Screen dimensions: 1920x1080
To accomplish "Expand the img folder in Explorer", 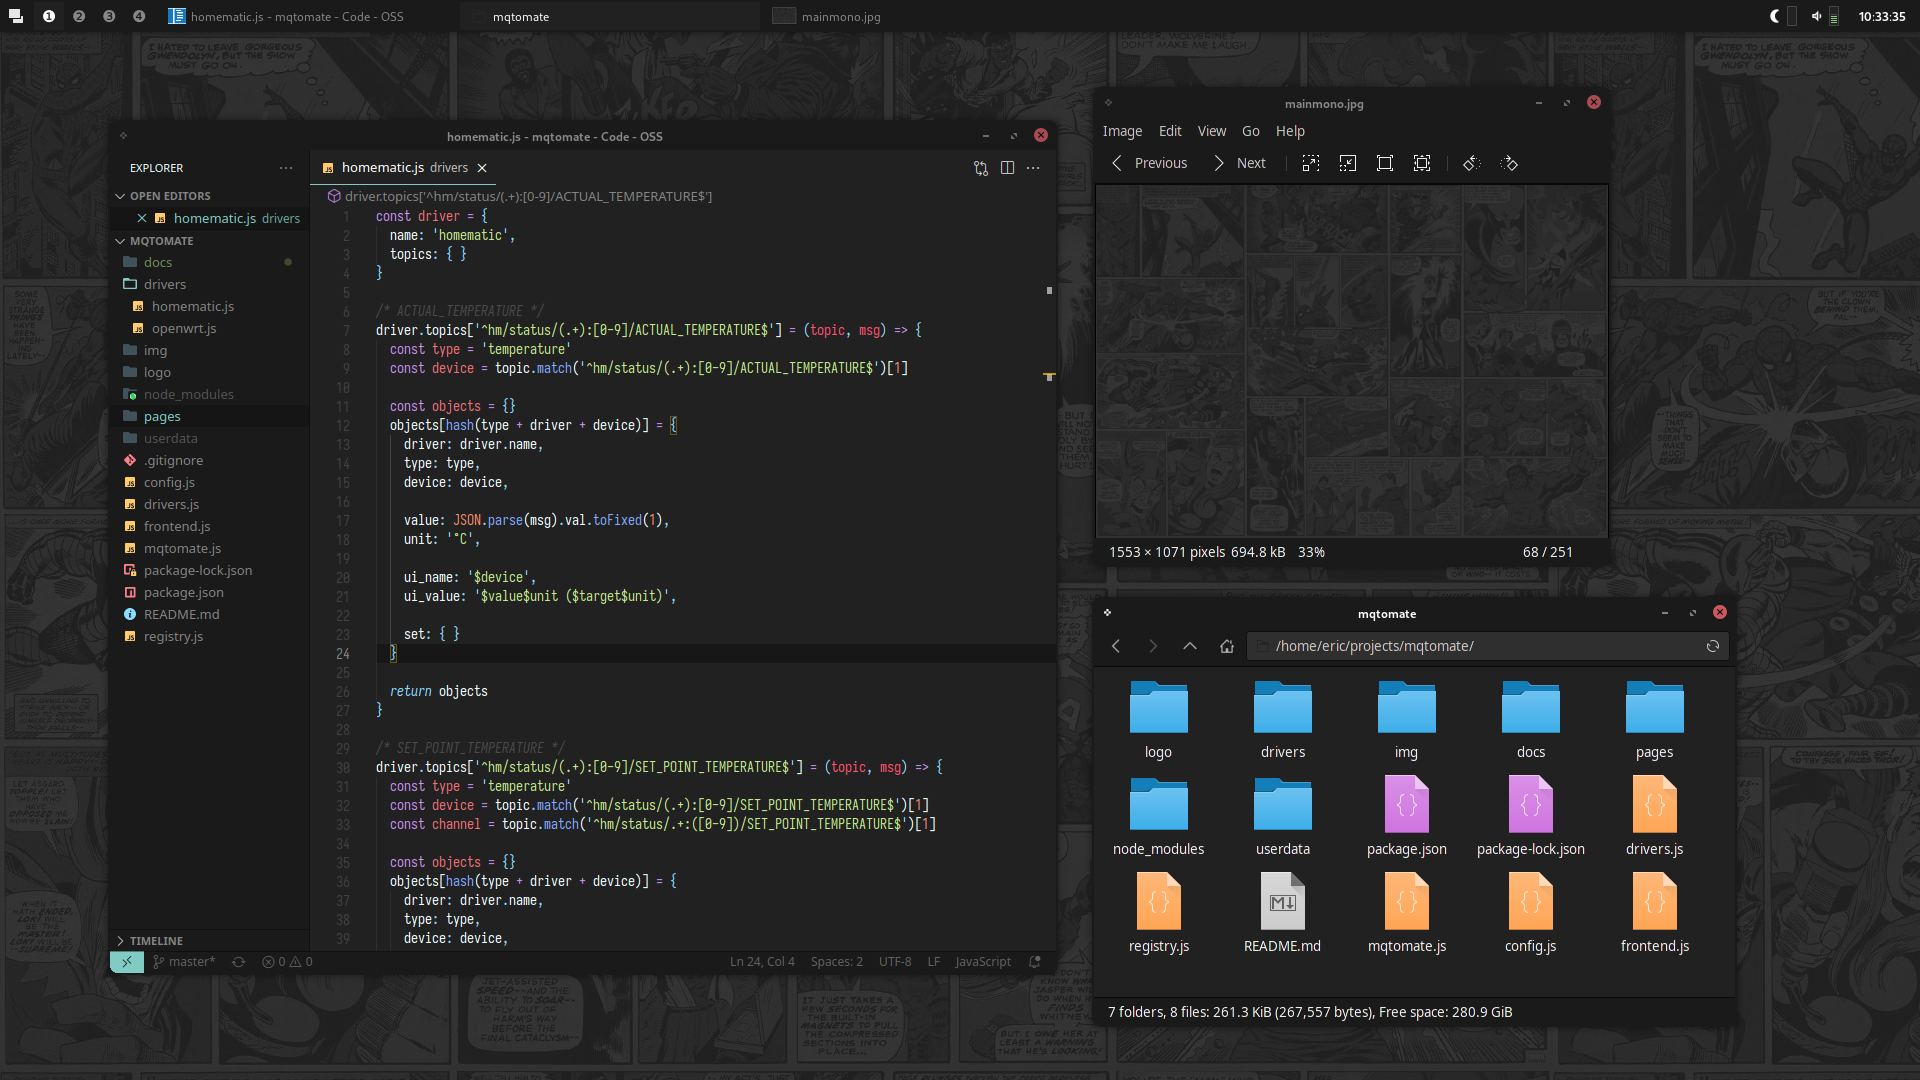I will tap(209, 350).
